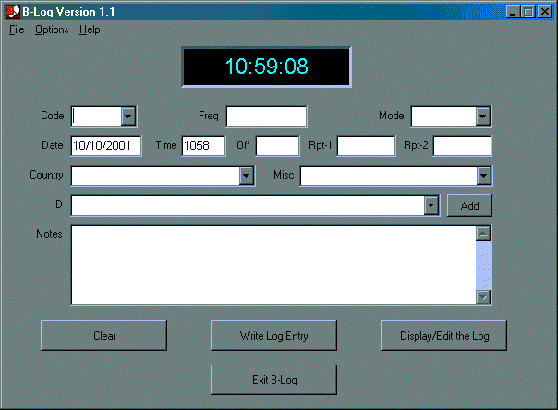Click the Rpt-1 input field
Screen dimensions: 558x410
366,146
